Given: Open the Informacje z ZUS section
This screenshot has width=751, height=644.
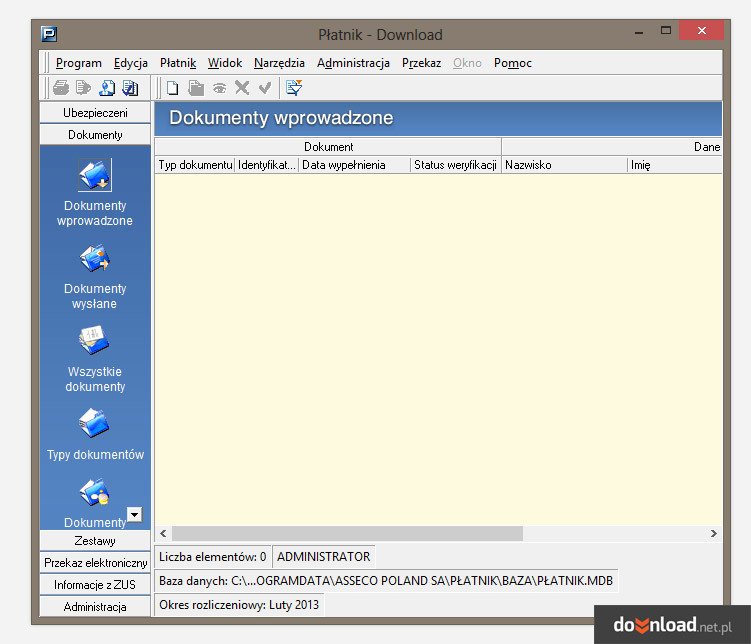Looking at the screenshot, I should pyautogui.click(x=95, y=585).
